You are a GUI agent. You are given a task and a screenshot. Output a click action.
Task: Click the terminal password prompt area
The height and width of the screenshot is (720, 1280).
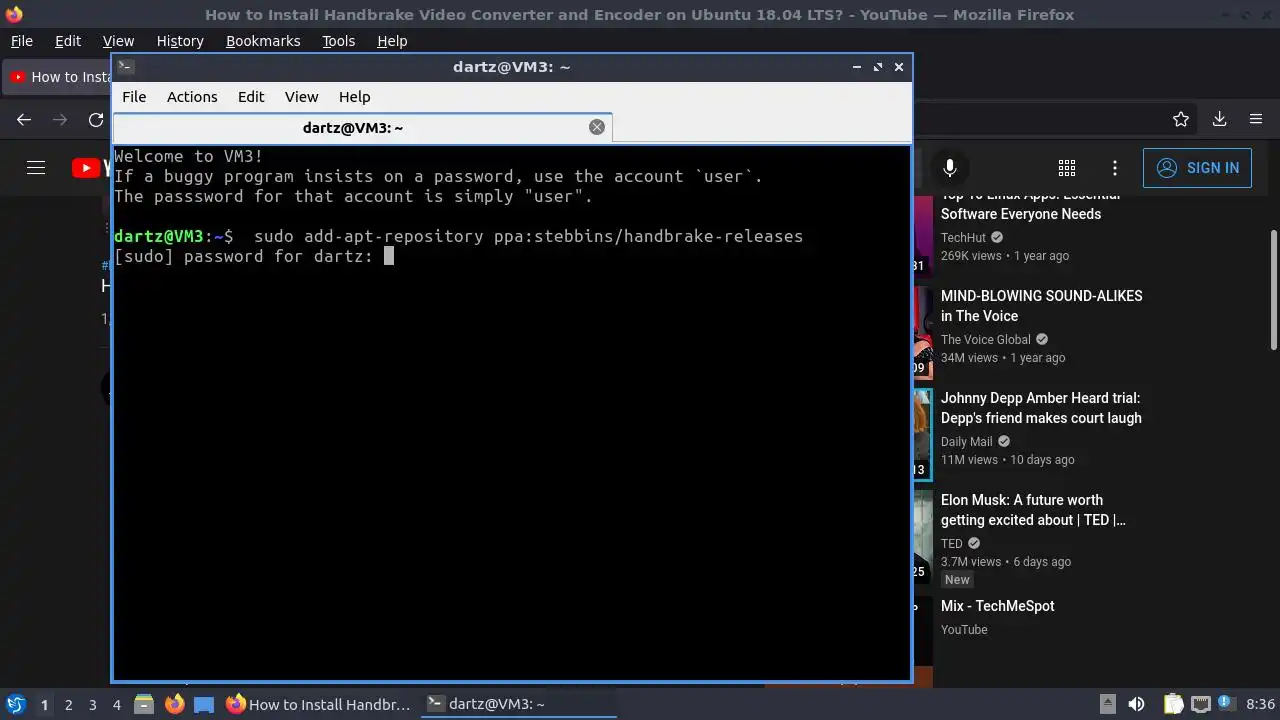tap(254, 256)
